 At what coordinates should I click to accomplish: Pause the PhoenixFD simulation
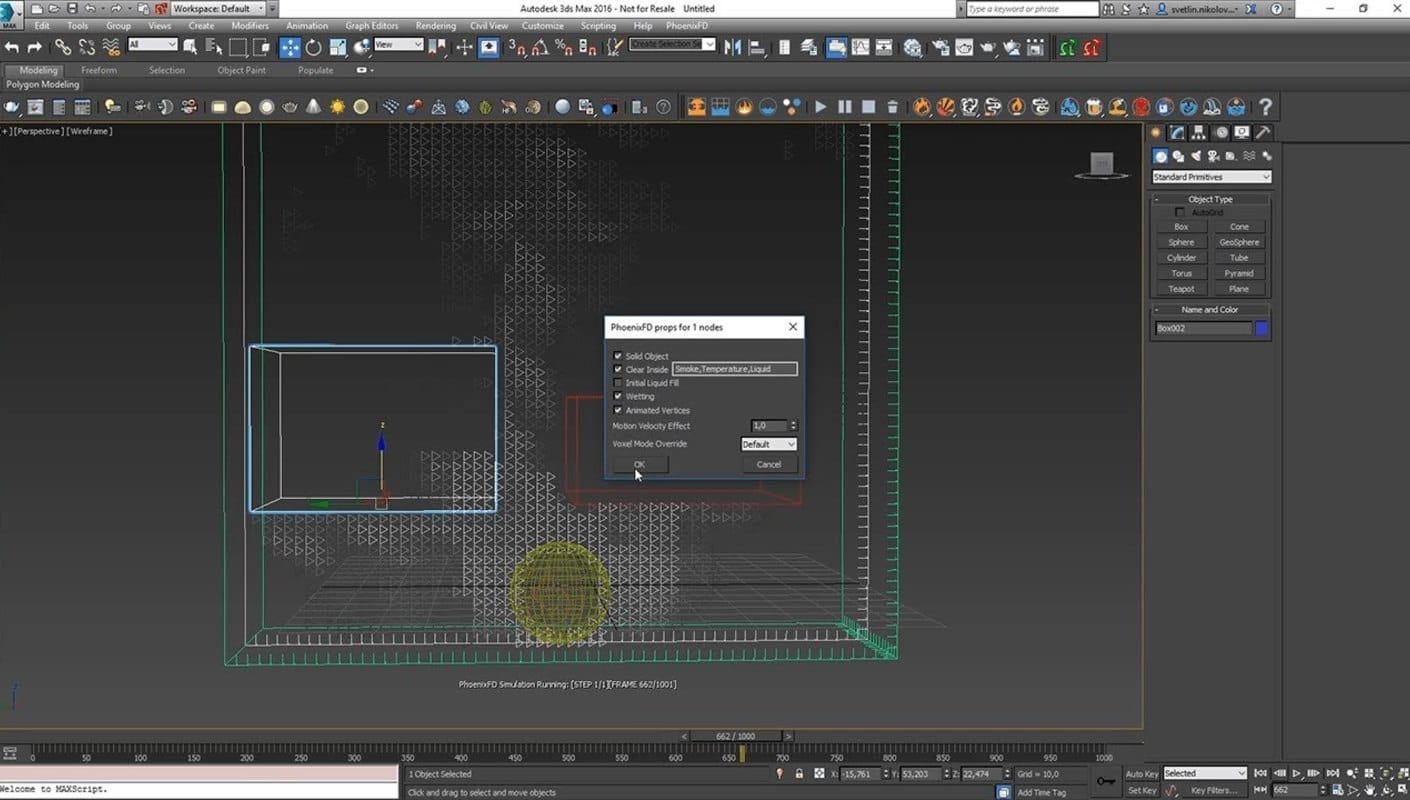pos(845,107)
